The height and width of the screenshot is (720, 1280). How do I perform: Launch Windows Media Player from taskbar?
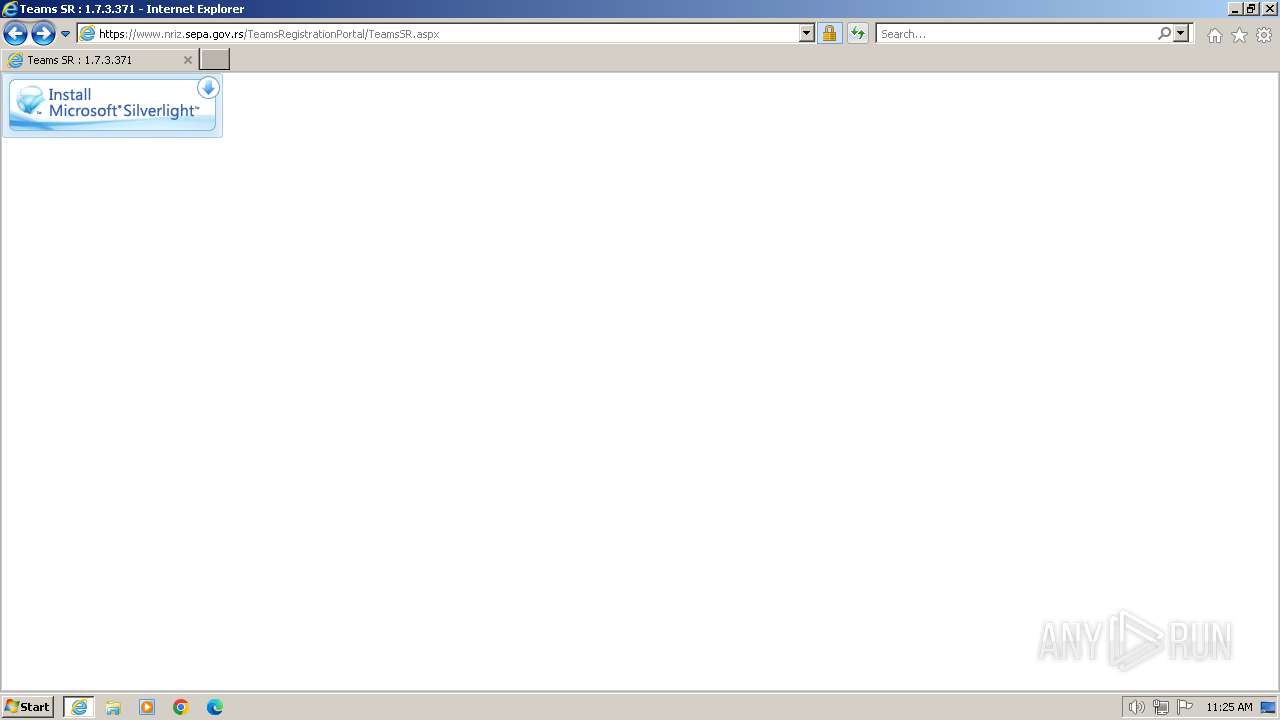pos(147,707)
